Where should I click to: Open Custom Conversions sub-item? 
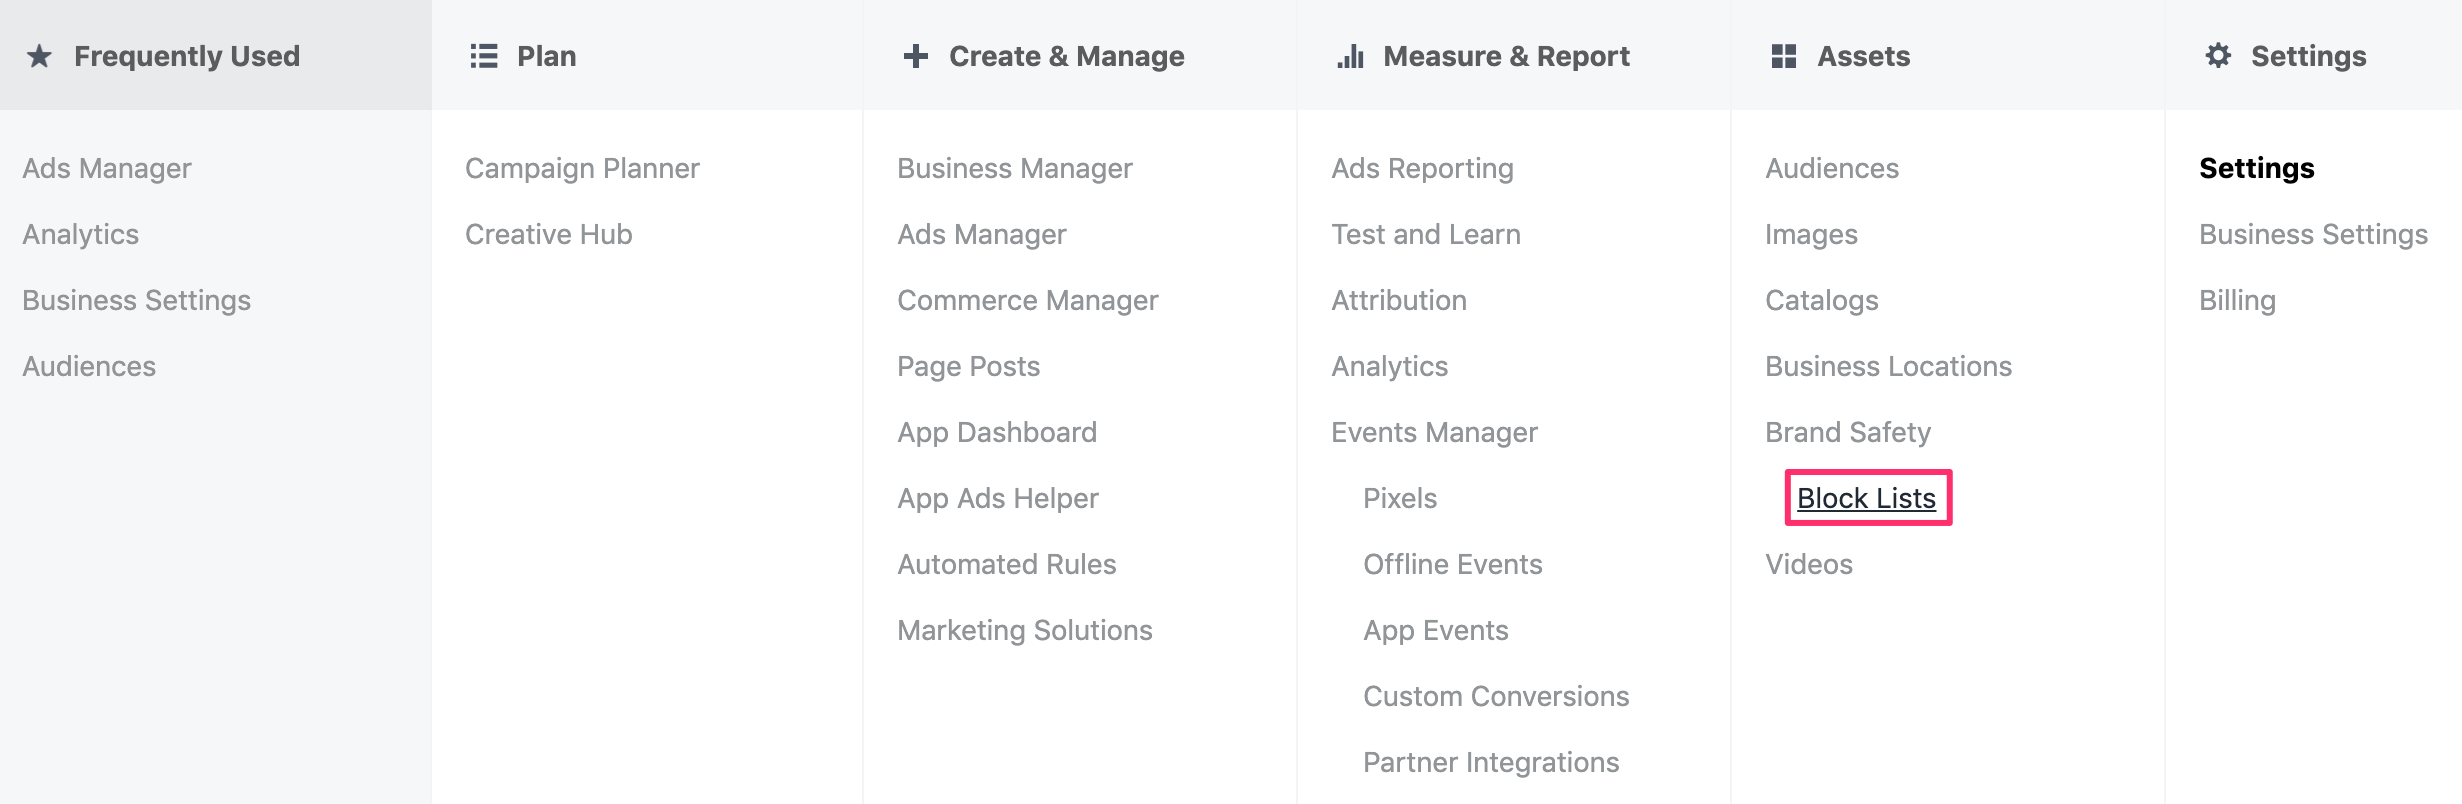tap(1497, 696)
